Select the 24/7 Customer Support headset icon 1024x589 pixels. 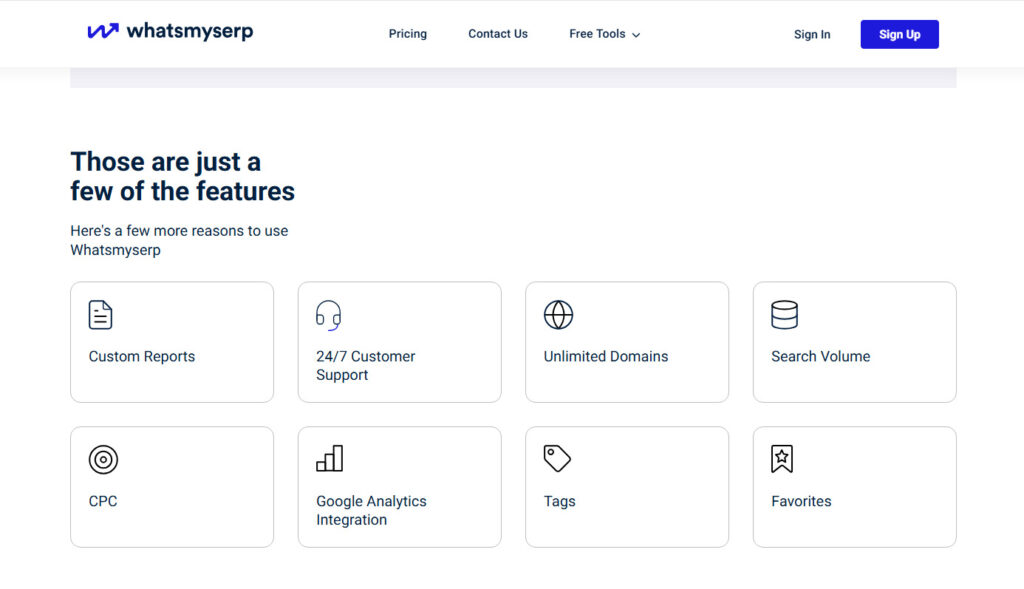pos(328,313)
